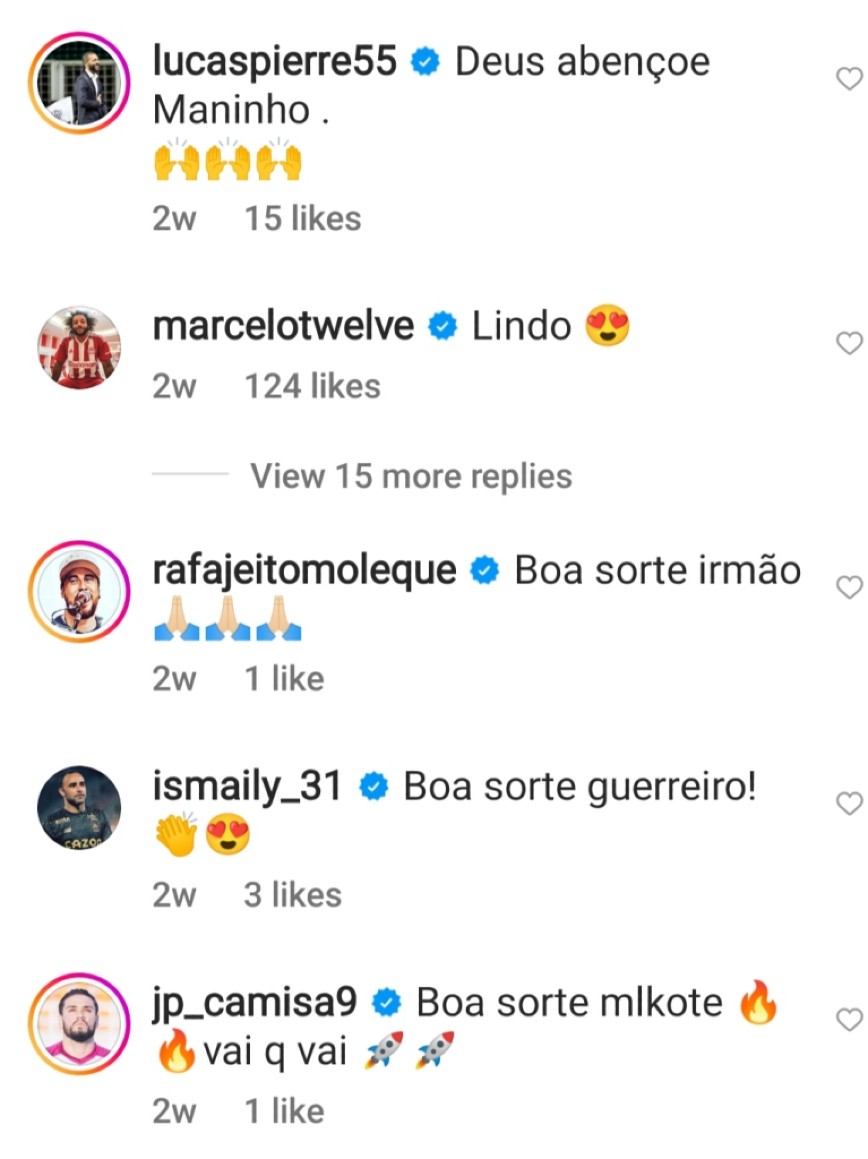Viewport: 868px width, 1159px height.
Task: Expand View 15 more replies
Action: click(x=411, y=476)
